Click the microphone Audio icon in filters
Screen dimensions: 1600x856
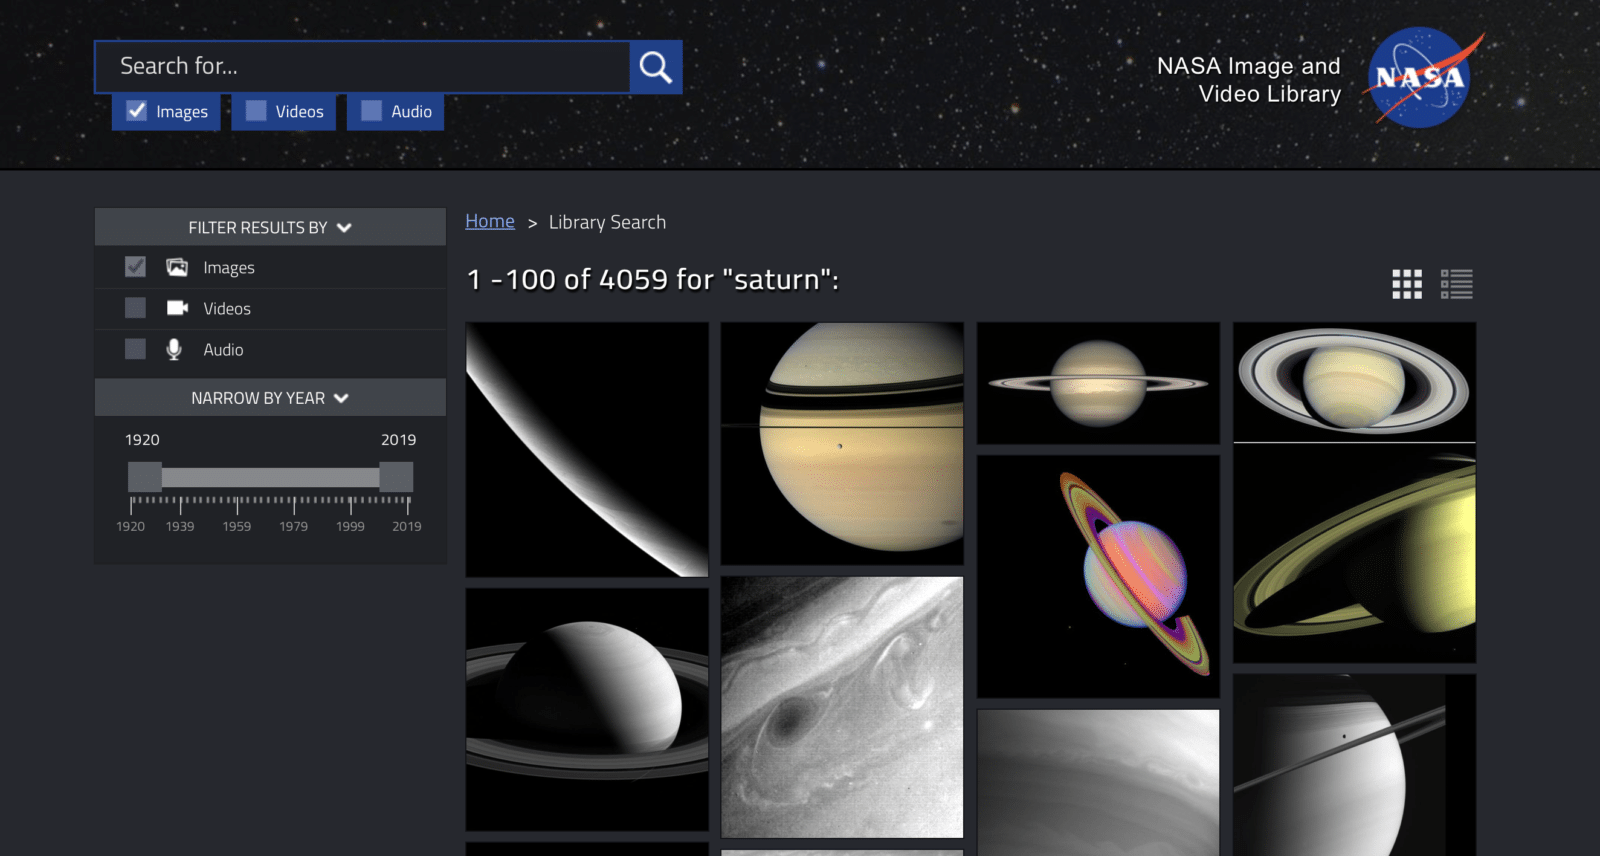click(174, 349)
